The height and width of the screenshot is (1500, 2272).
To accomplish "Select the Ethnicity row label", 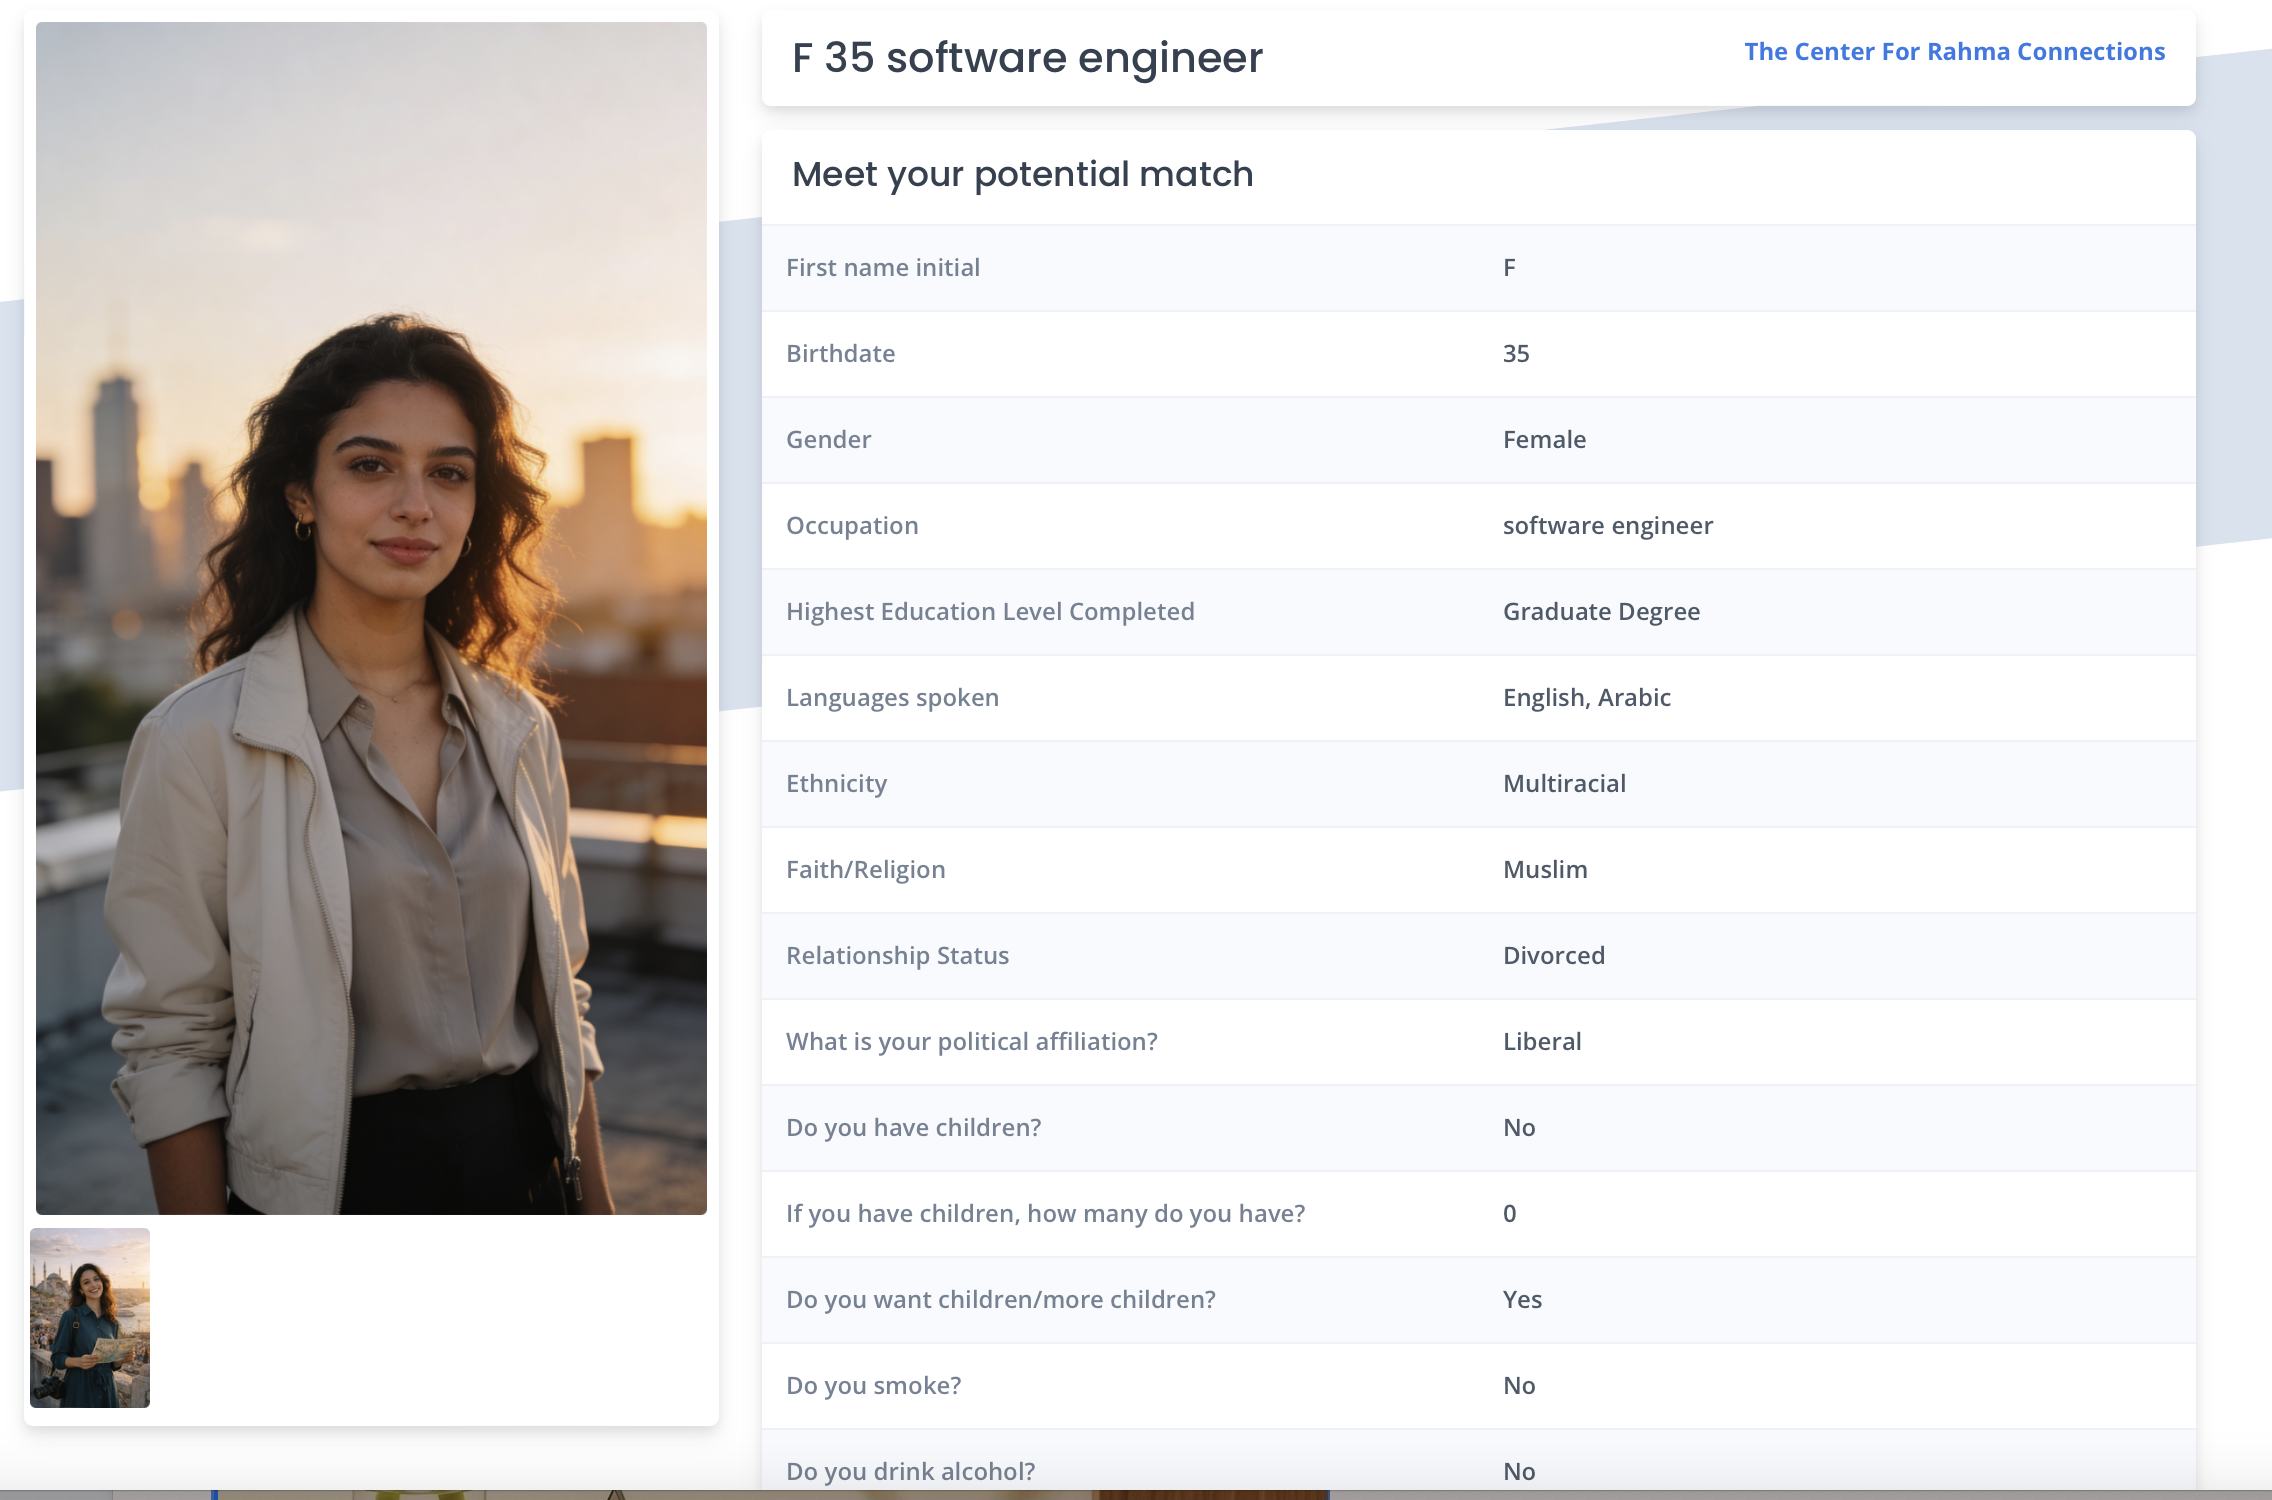I will coord(836,784).
